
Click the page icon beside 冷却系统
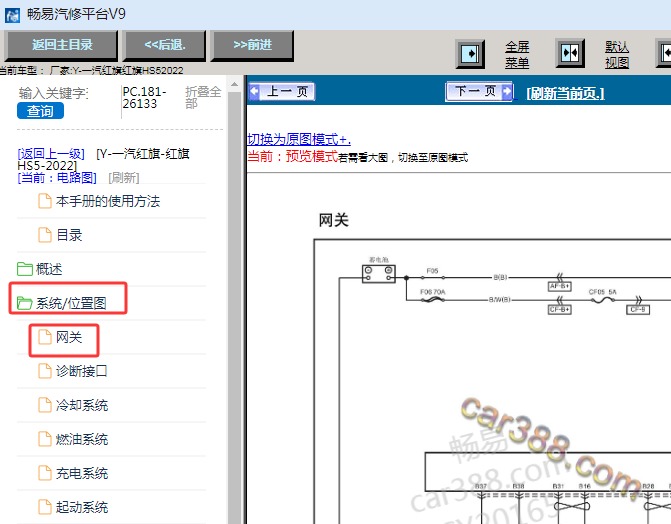pos(45,405)
